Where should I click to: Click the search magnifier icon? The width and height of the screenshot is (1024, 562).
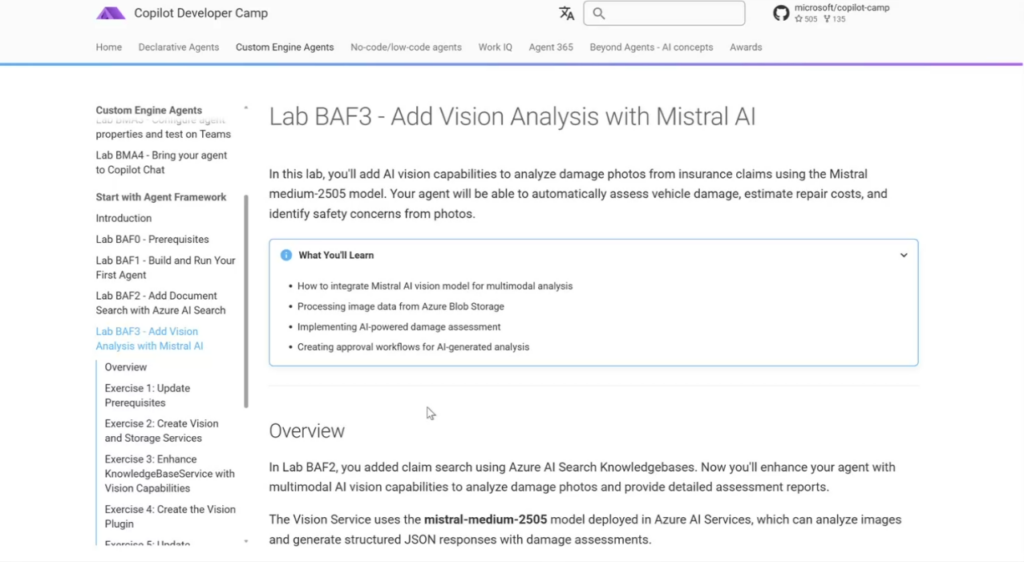[599, 13]
